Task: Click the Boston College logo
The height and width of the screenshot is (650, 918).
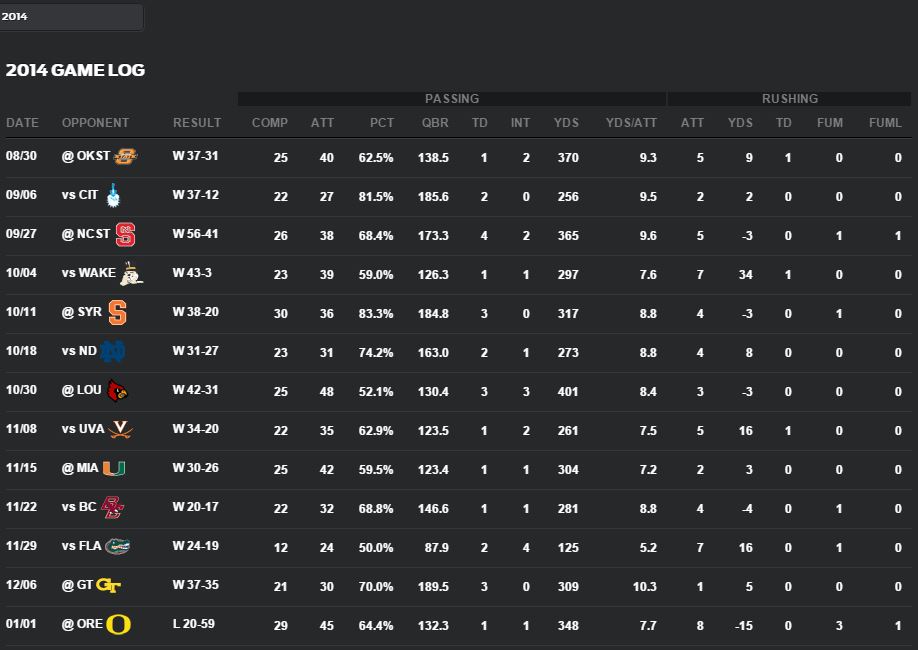Action: pos(113,508)
